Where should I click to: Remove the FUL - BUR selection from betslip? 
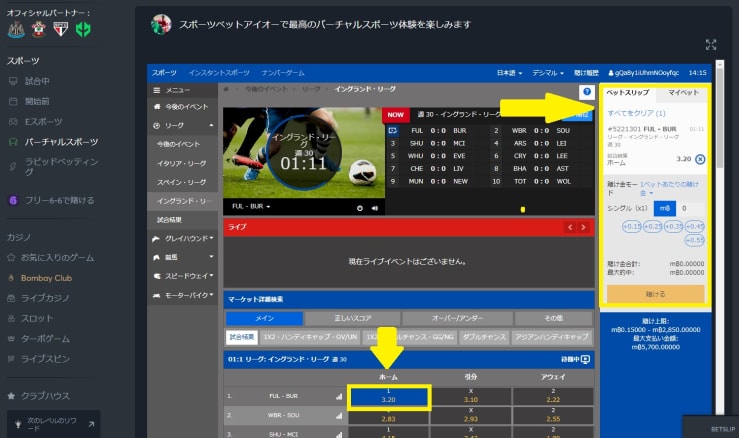[700, 159]
